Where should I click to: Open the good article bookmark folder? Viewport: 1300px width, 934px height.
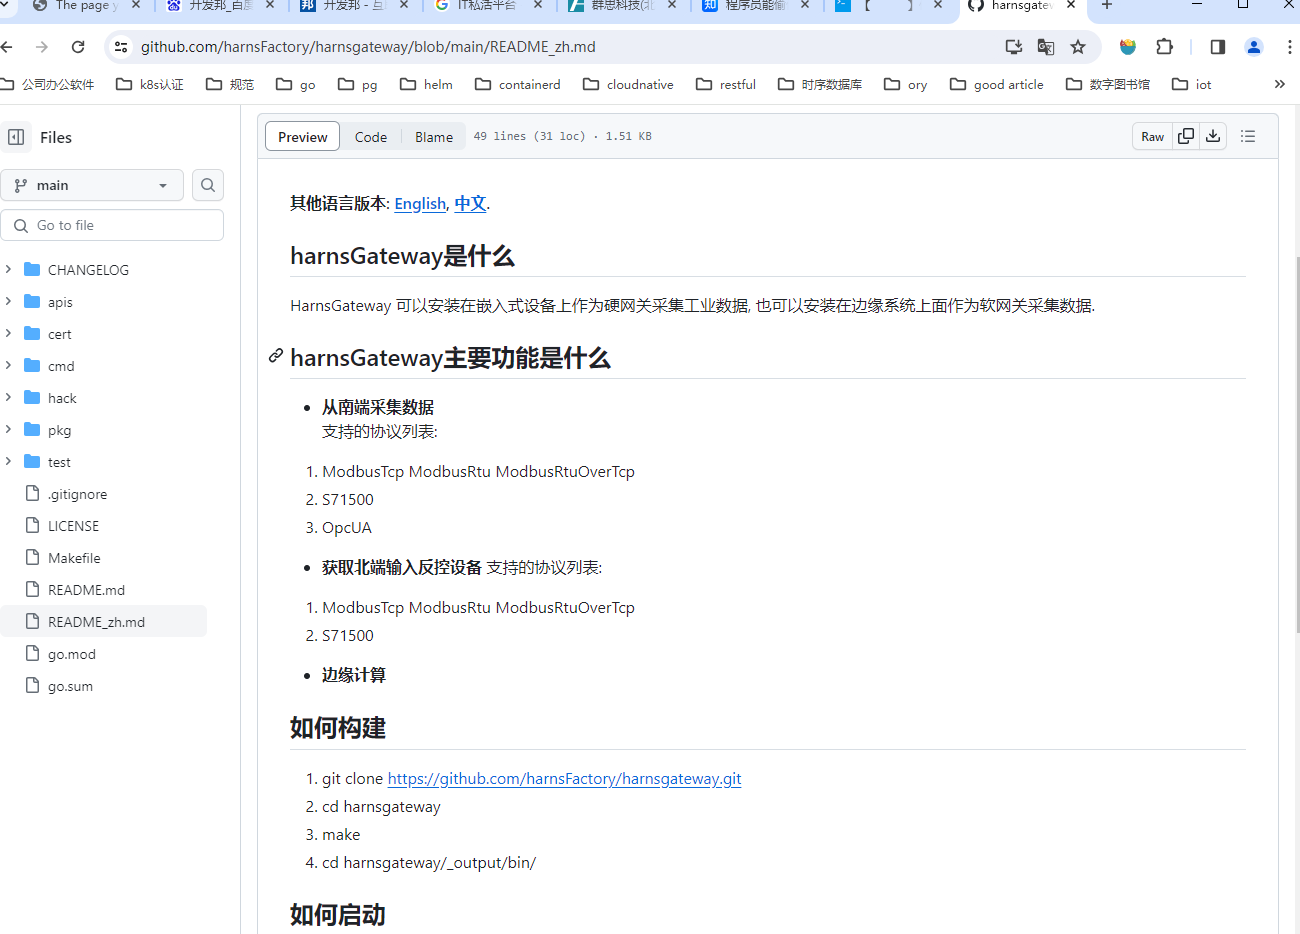[x=997, y=84]
